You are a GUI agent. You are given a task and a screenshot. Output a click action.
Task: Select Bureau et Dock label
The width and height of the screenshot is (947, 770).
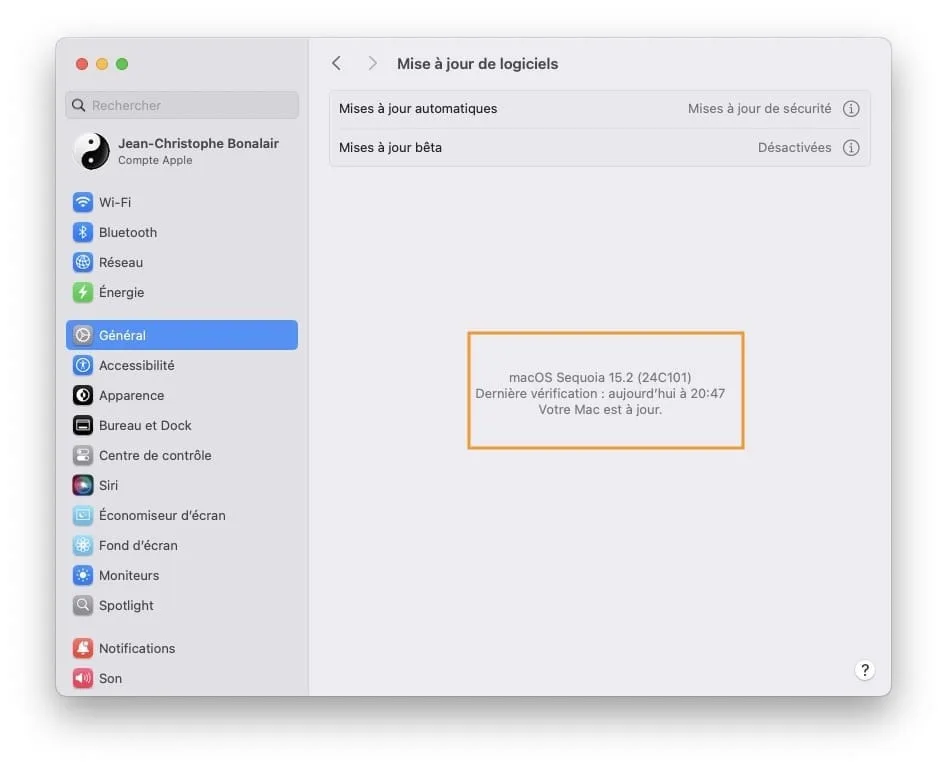click(145, 425)
